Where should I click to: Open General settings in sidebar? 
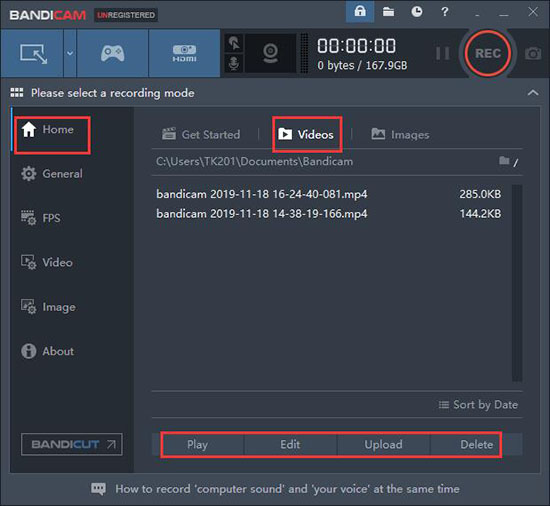[x=52, y=174]
